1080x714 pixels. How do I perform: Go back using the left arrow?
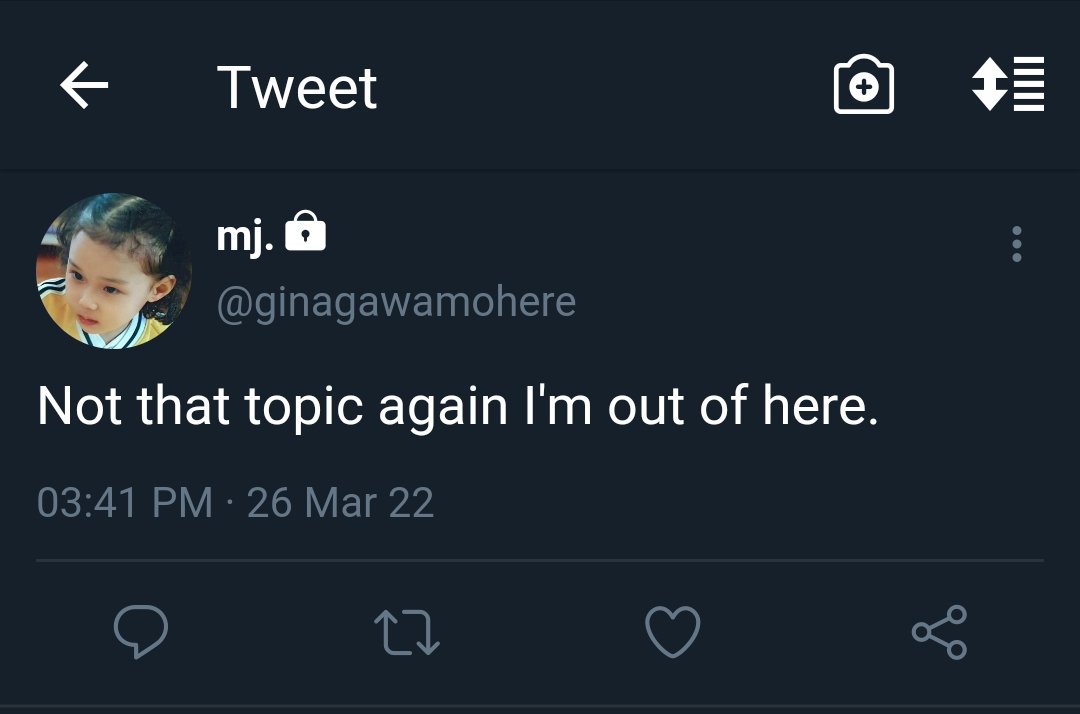84,85
